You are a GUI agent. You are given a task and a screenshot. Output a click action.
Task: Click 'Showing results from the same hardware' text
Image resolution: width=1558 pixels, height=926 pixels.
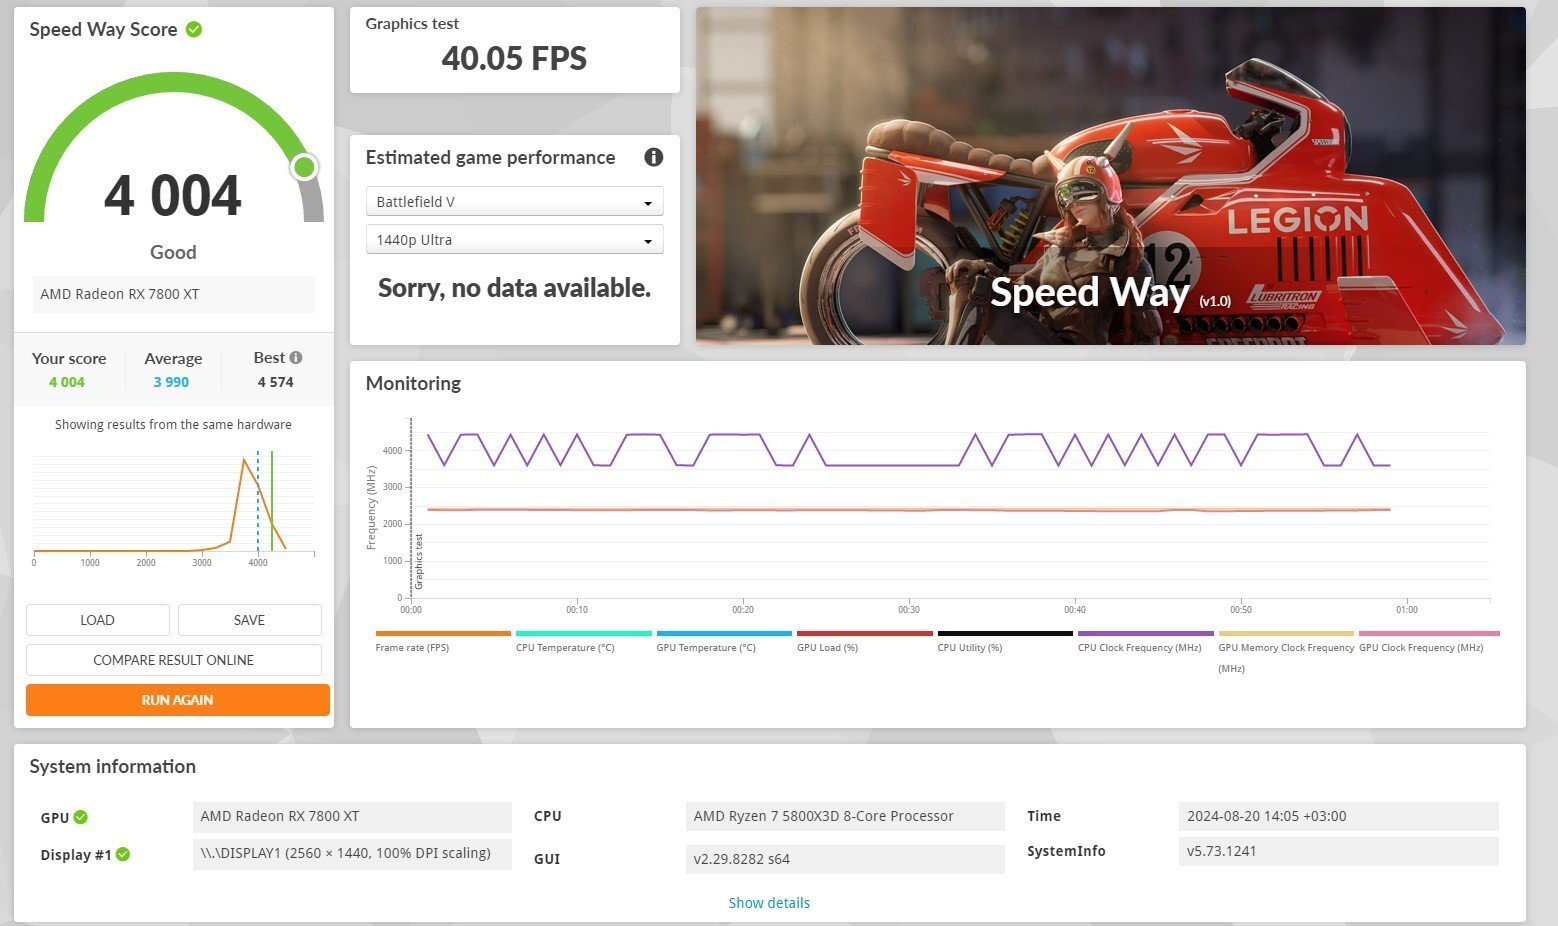pyautogui.click(x=173, y=425)
